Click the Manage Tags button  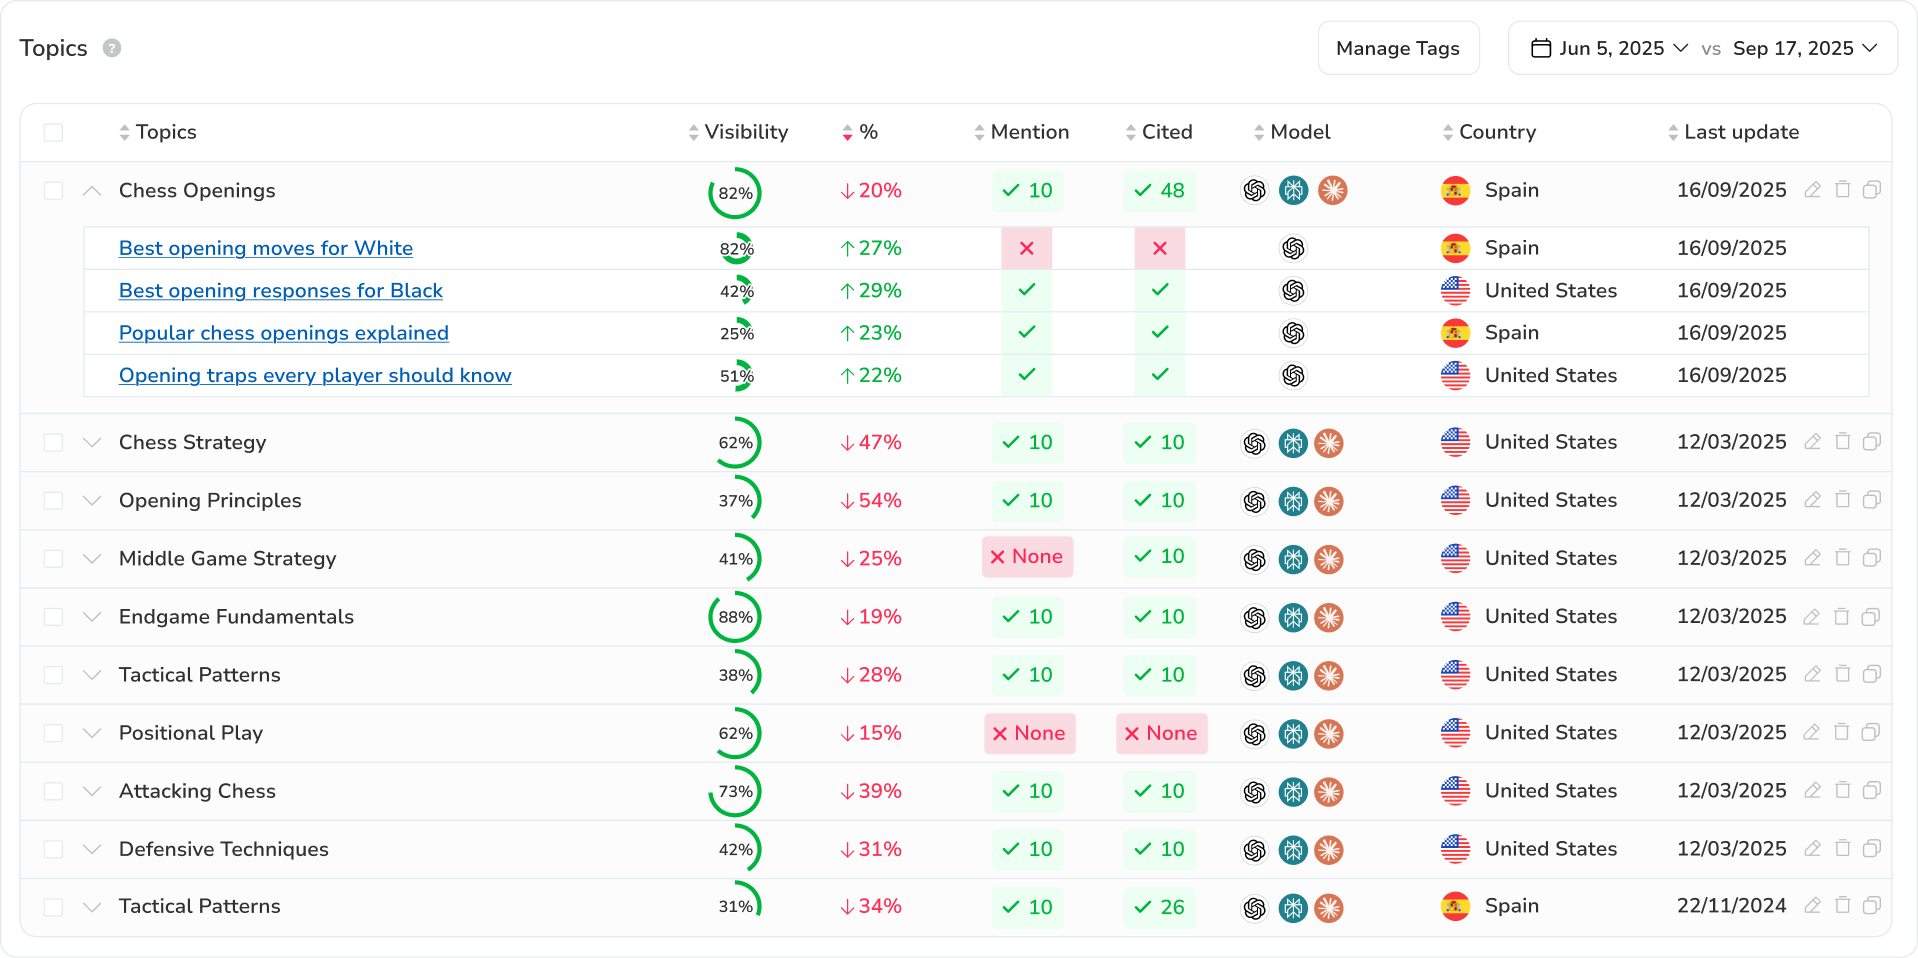click(1397, 48)
